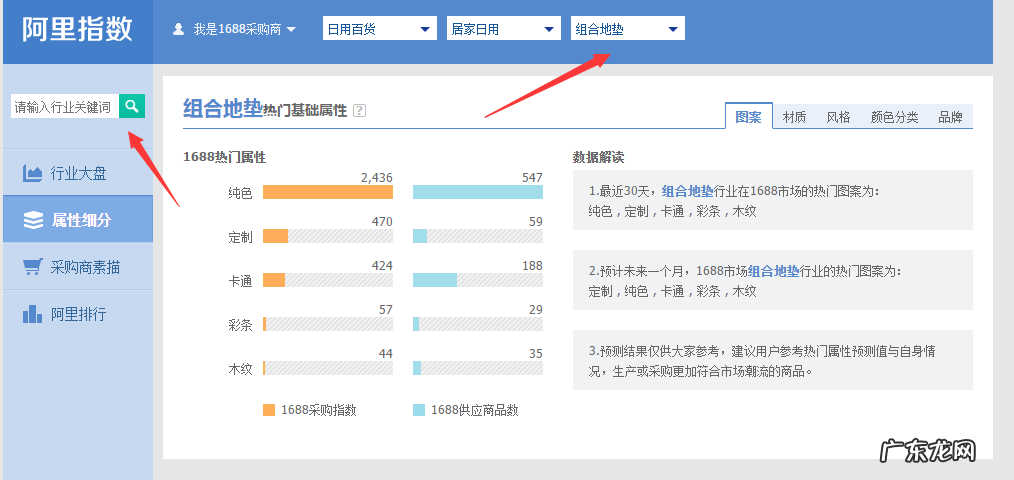Open 行业大盘 in the sidebar
Image resolution: width=1014 pixels, height=480 pixels.
pyautogui.click(x=78, y=173)
